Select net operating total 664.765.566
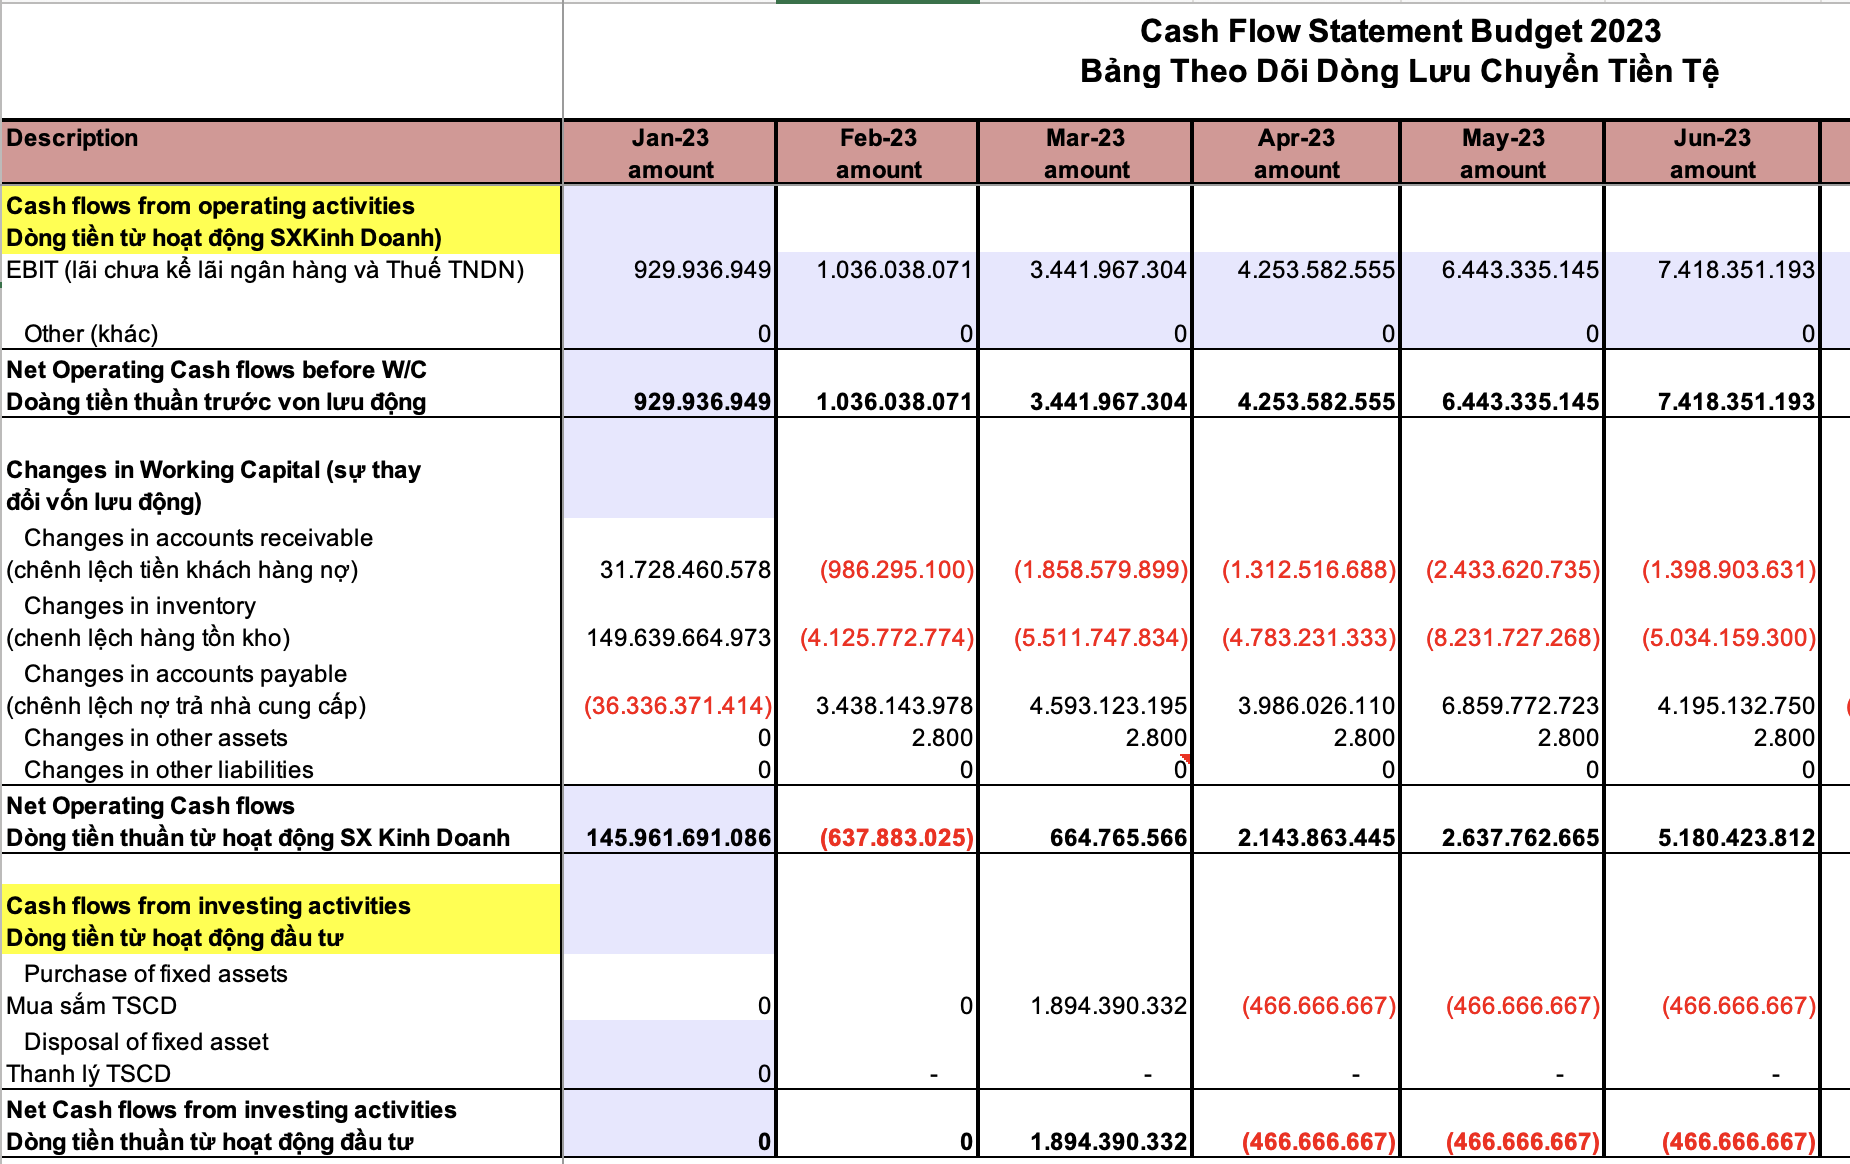Image resolution: width=1850 pixels, height=1164 pixels. pos(1118,838)
